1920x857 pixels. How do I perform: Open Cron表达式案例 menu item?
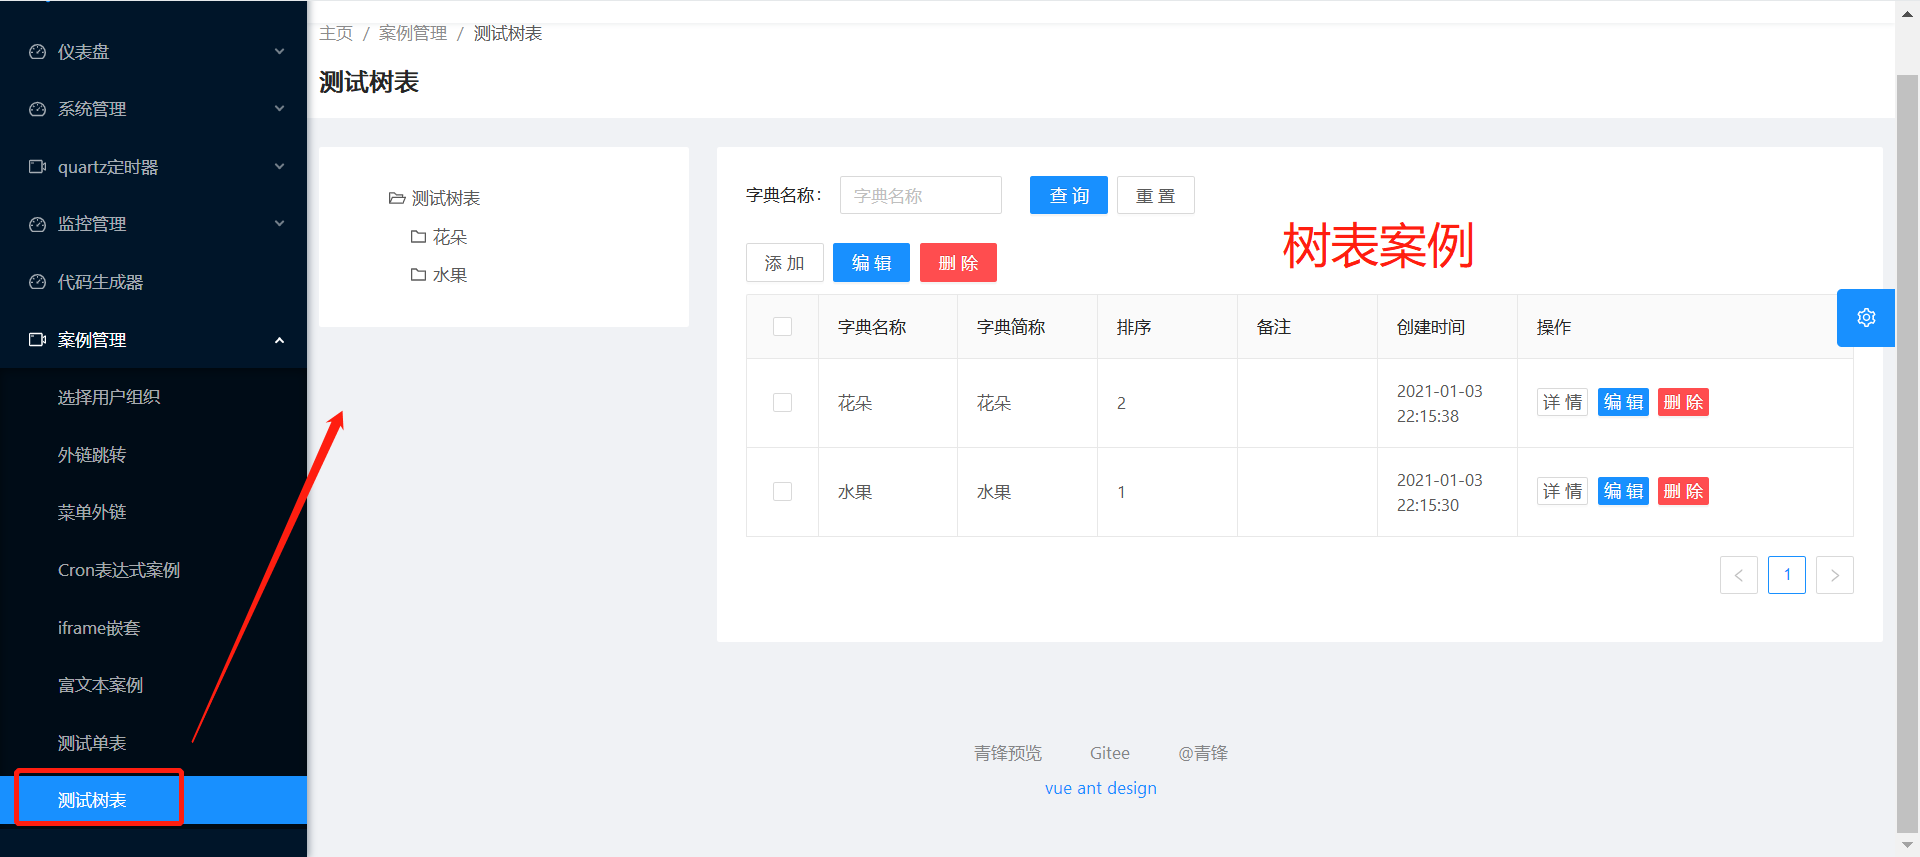pos(153,570)
